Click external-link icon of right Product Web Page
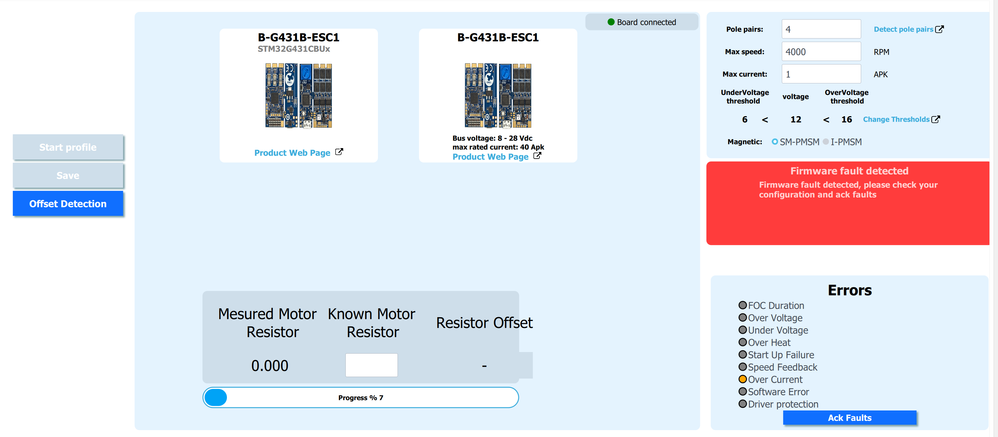This screenshot has width=998, height=437. pos(537,156)
